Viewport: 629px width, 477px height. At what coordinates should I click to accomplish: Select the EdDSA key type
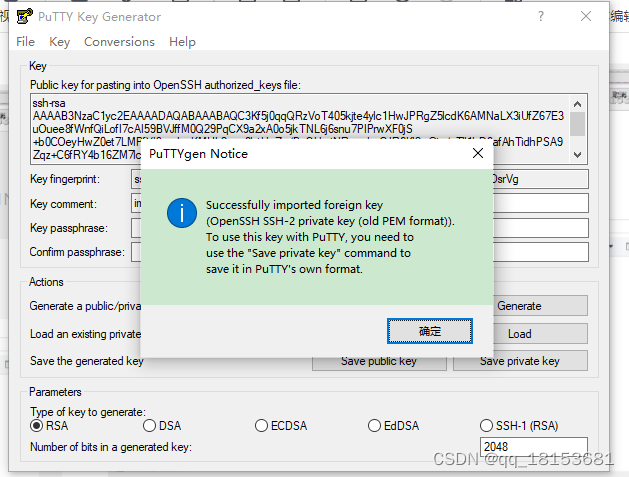[x=394, y=426]
